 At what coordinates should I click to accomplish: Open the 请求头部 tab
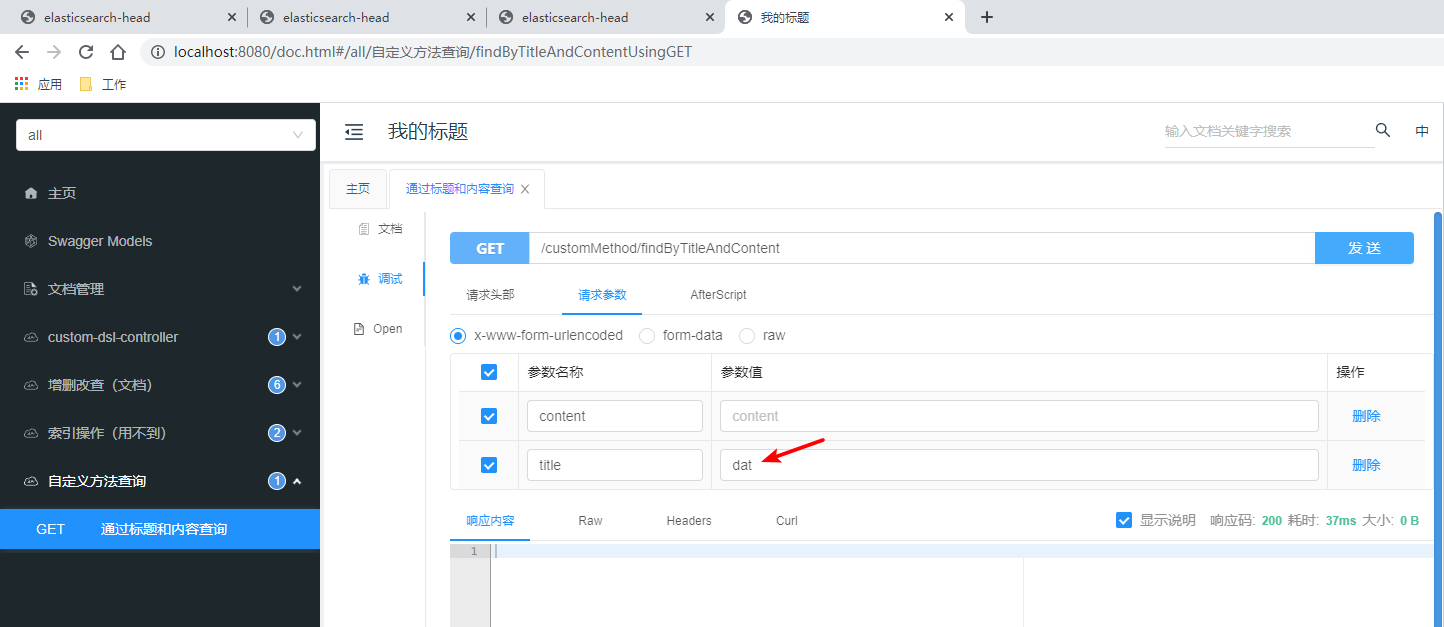click(x=490, y=295)
